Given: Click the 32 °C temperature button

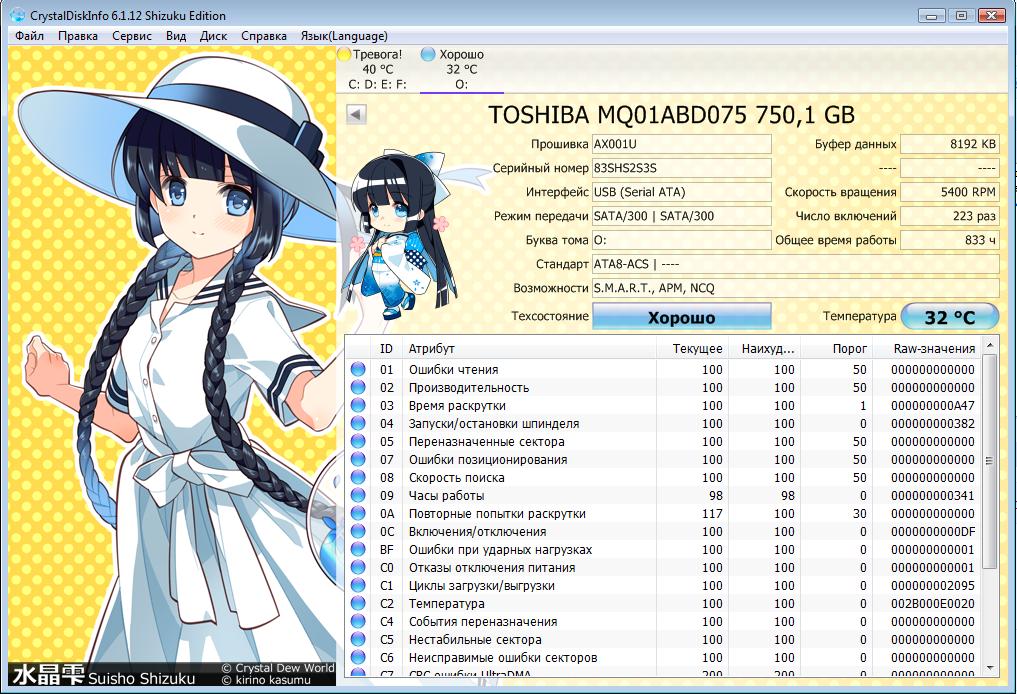Looking at the screenshot, I should coord(950,317).
